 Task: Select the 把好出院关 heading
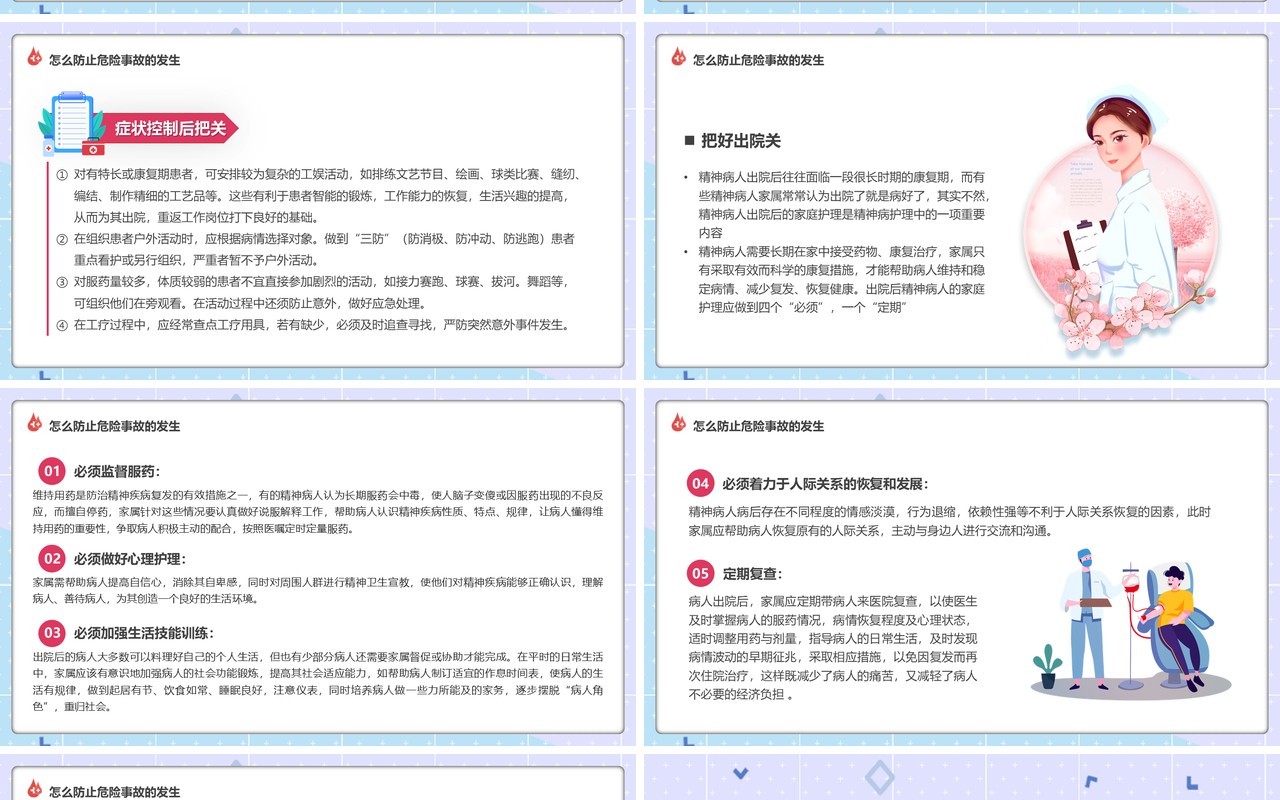click(x=741, y=141)
